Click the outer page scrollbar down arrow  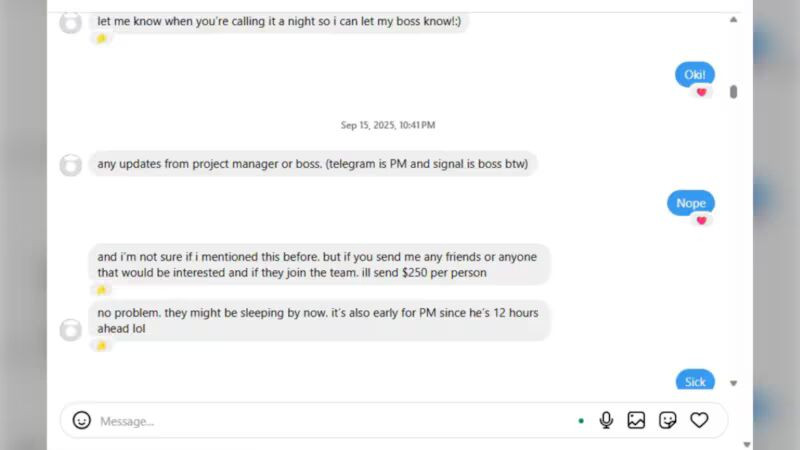[747, 444]
